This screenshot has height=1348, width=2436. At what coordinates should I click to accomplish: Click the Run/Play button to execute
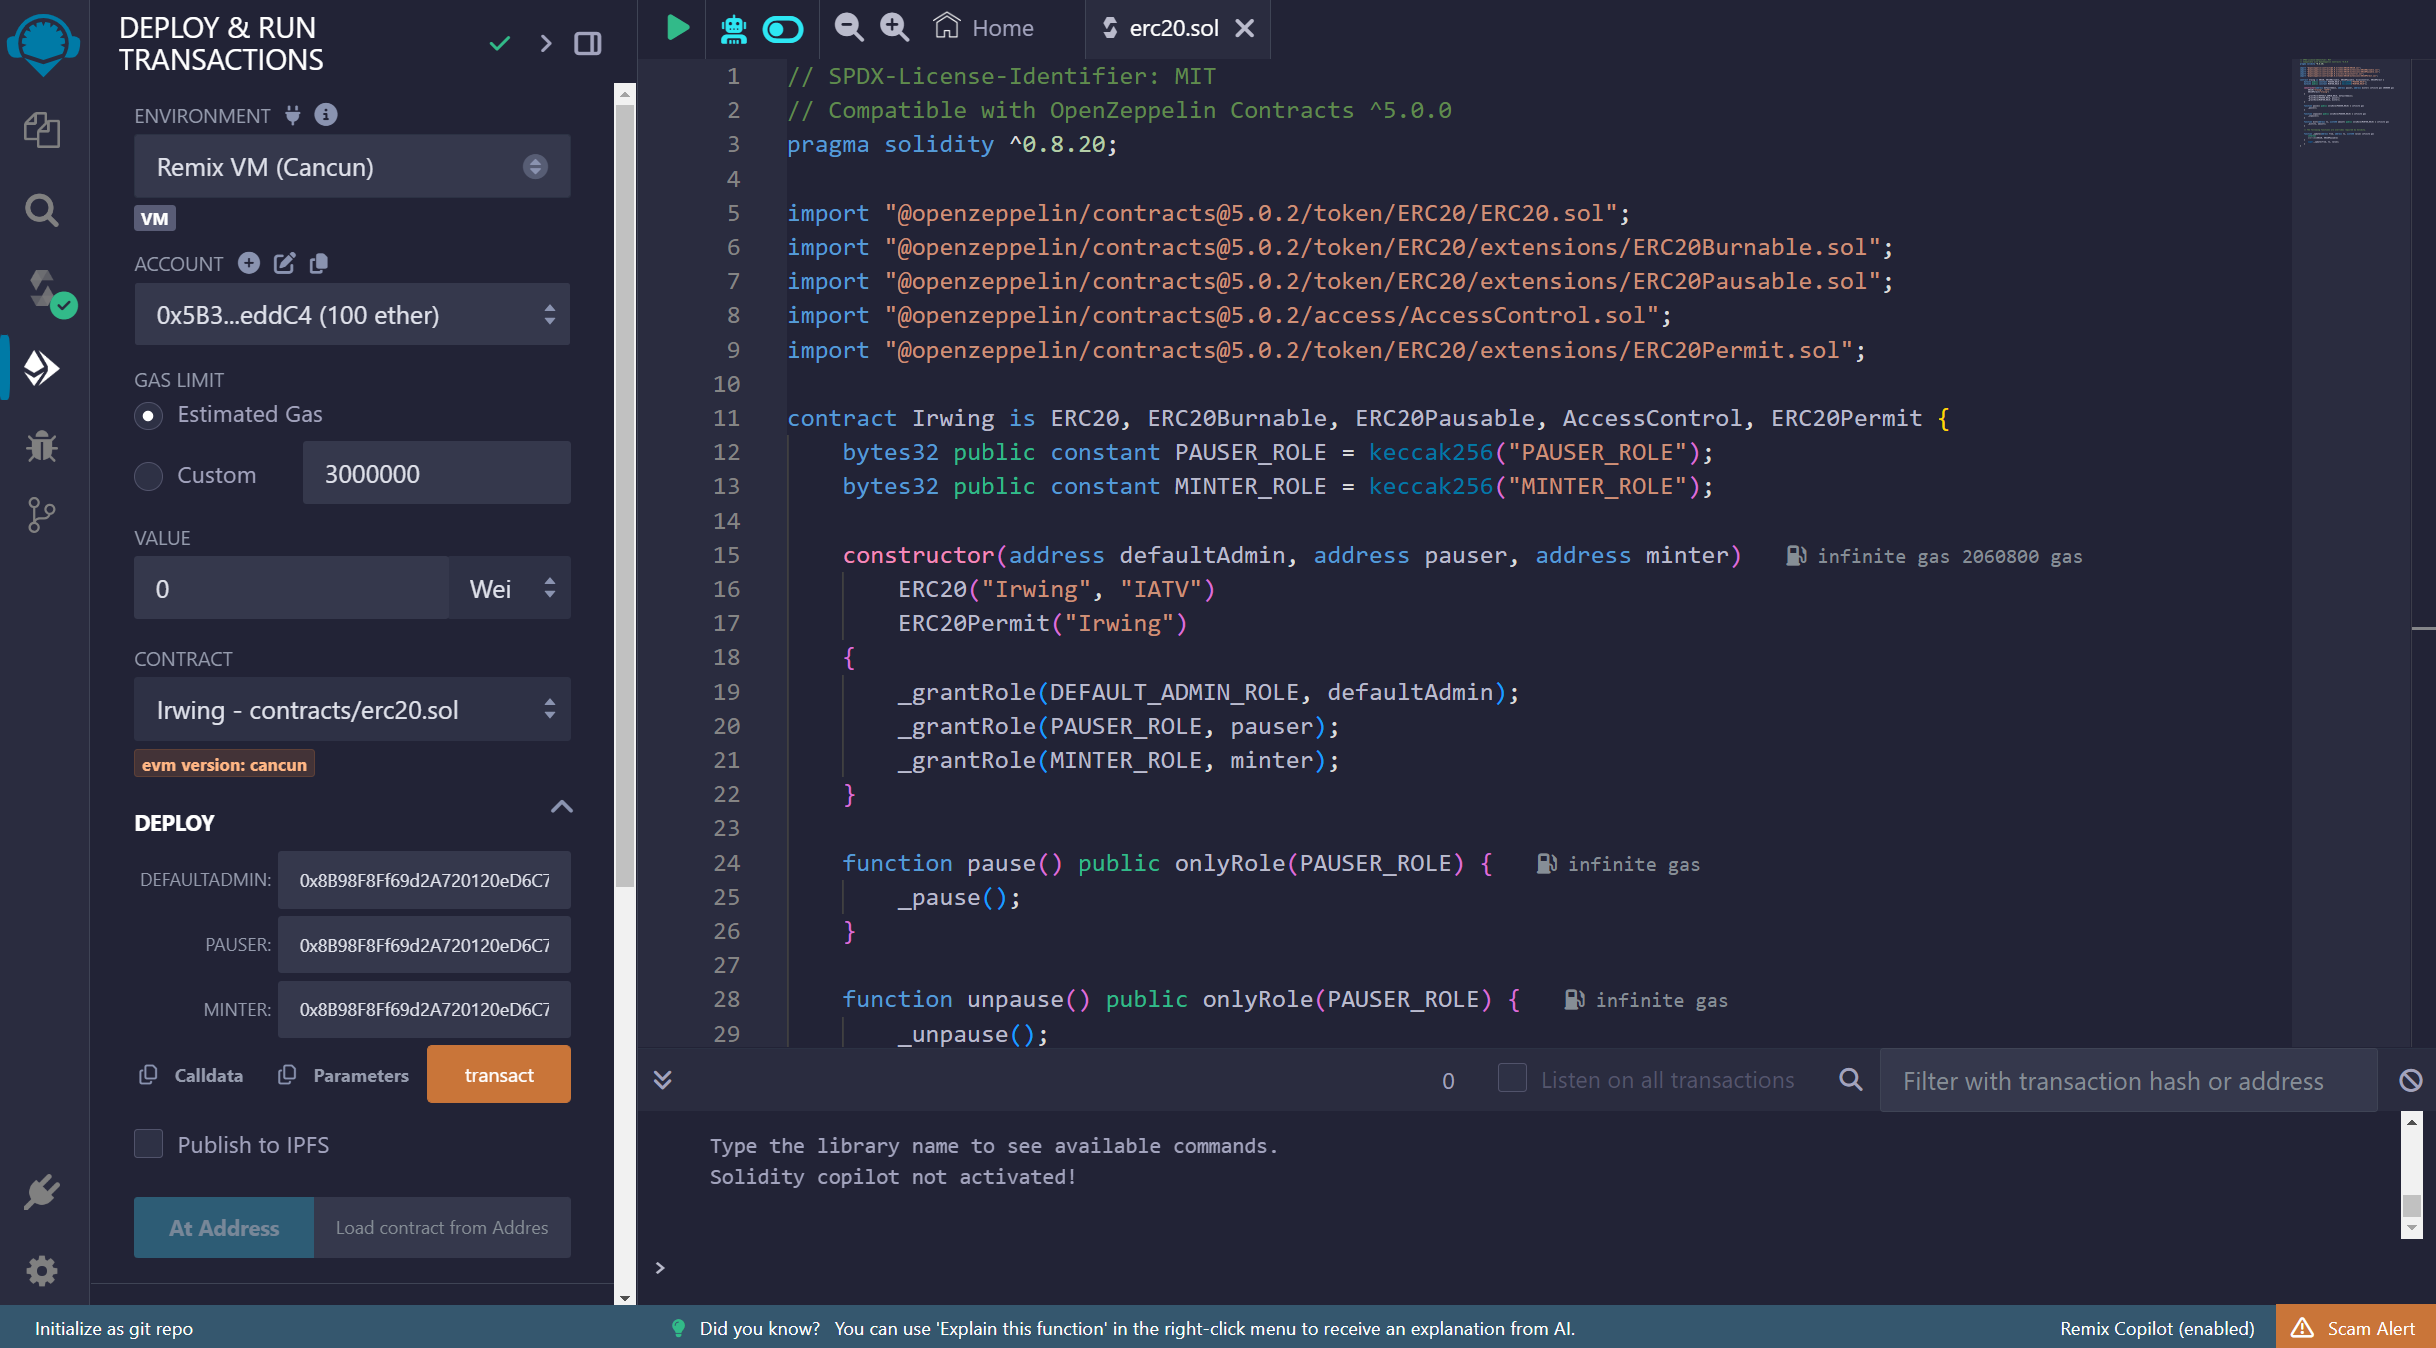675,27
